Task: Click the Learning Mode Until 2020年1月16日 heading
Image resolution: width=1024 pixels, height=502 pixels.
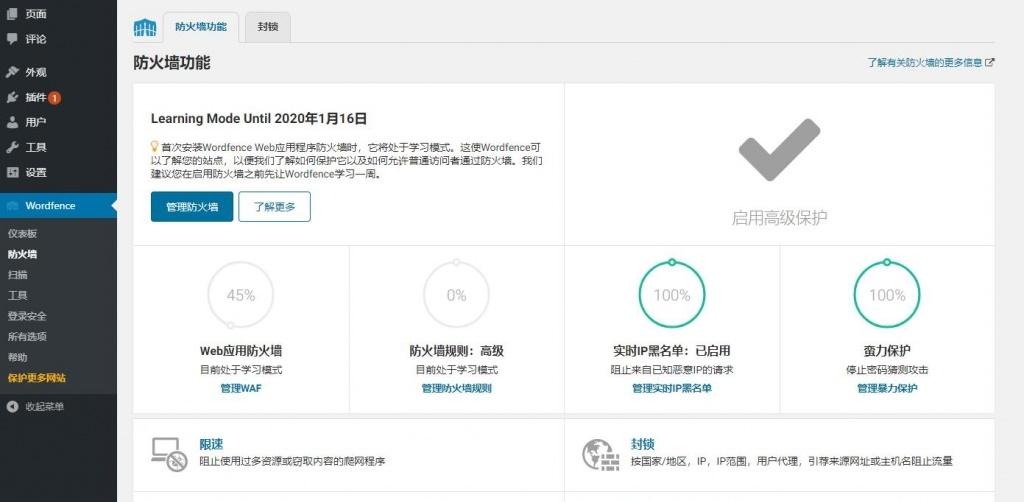Action: pos(259,119)
